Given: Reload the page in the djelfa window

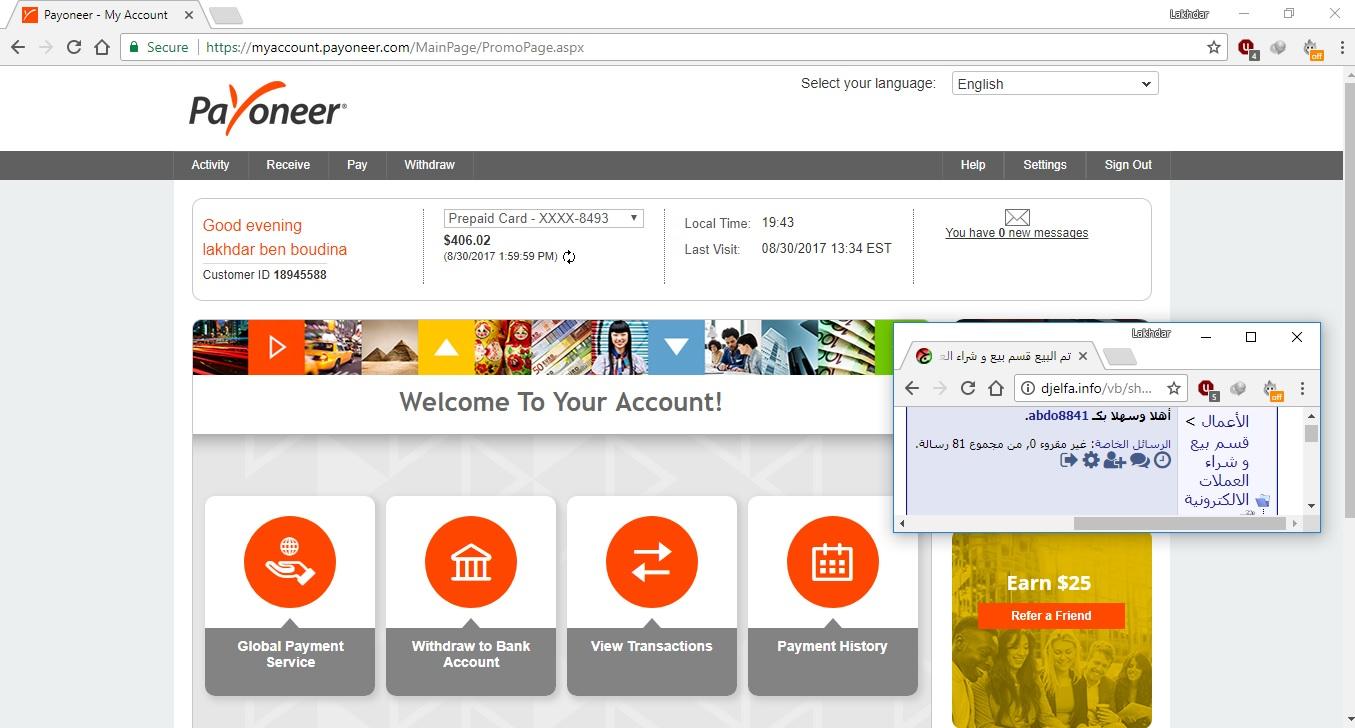Looking at the screenshot, I should point(967,388).
